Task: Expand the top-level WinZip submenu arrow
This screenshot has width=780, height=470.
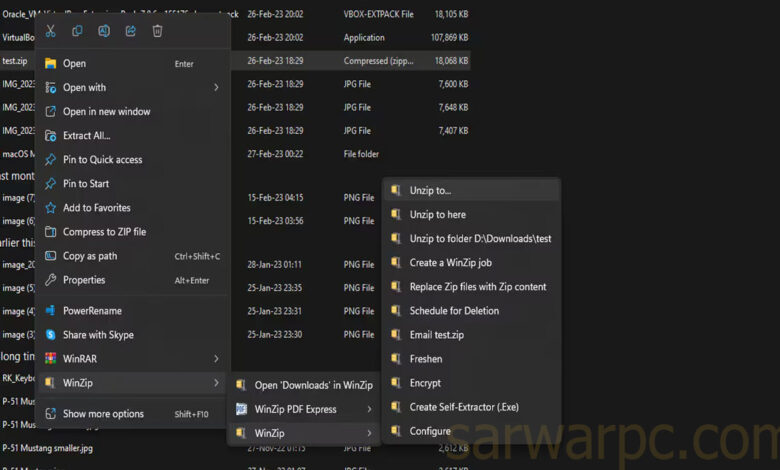Action: (x=216, y=383)
